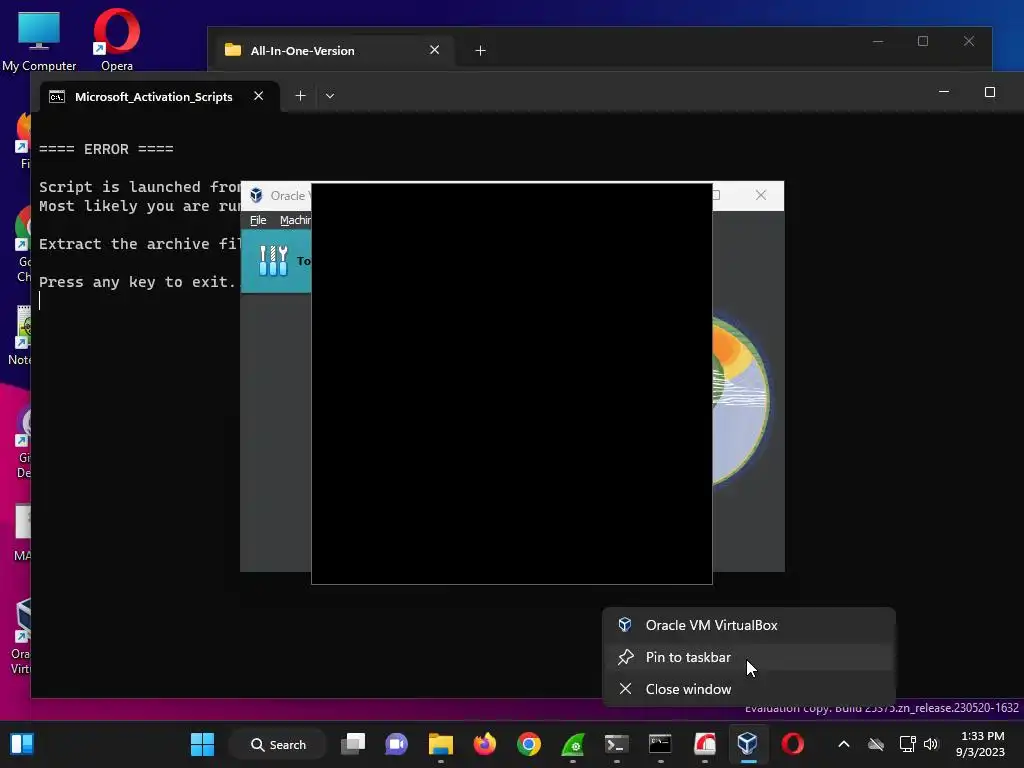This screenshot has width=1024, height=768.
Task: Minimize the terminal window
Action: pyautogui.click(x=944, y=92)
